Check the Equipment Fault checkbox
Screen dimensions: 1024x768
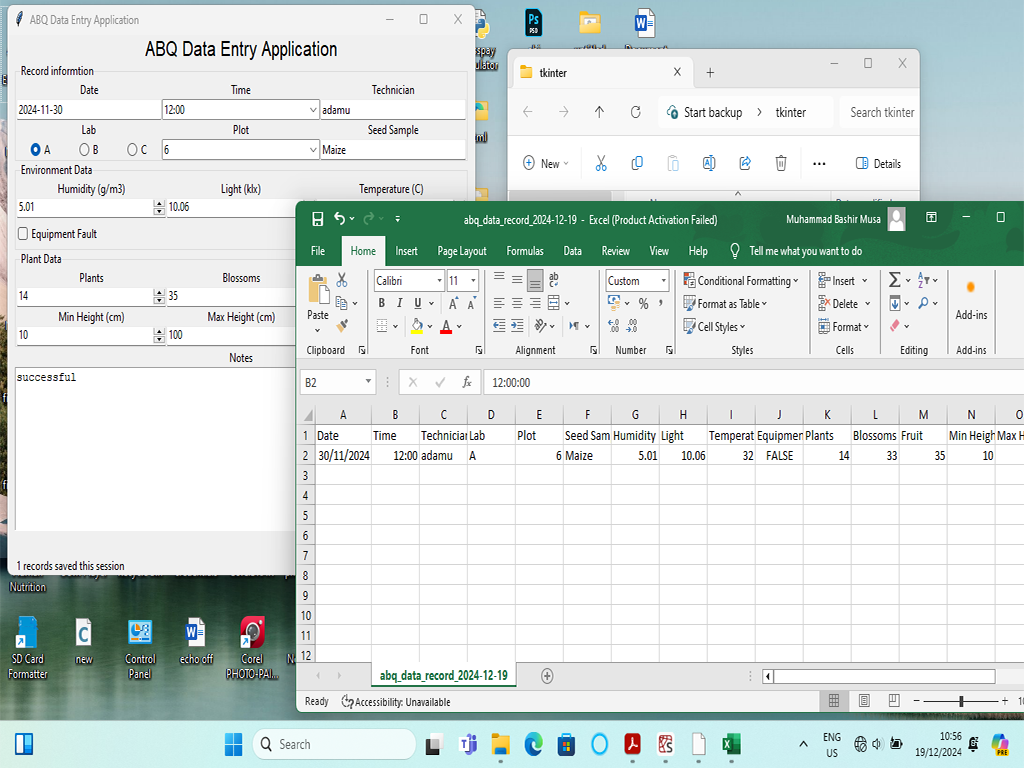(x=24, y=234)
